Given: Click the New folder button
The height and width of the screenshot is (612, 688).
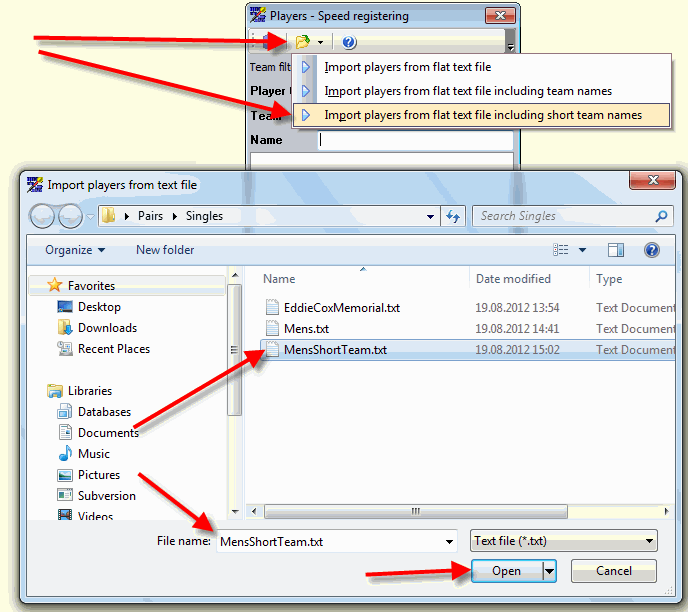Looking at the screenshot, I should pyautogui.click(x=165, y=250).
